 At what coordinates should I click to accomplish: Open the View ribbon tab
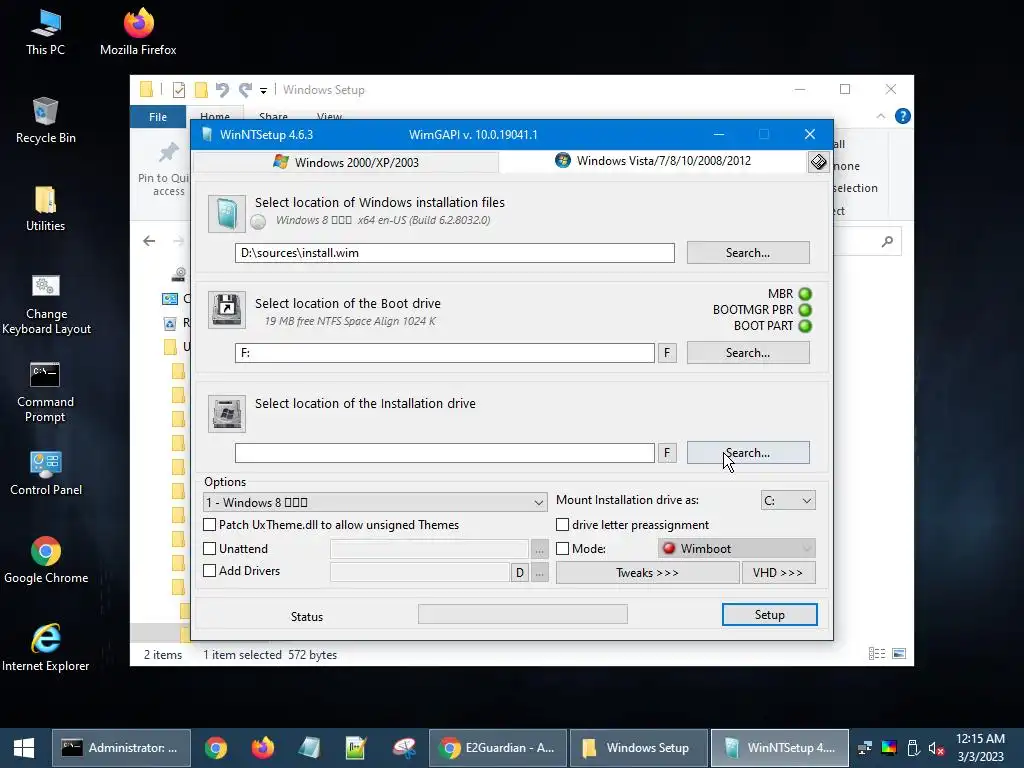tap(329, 116)
